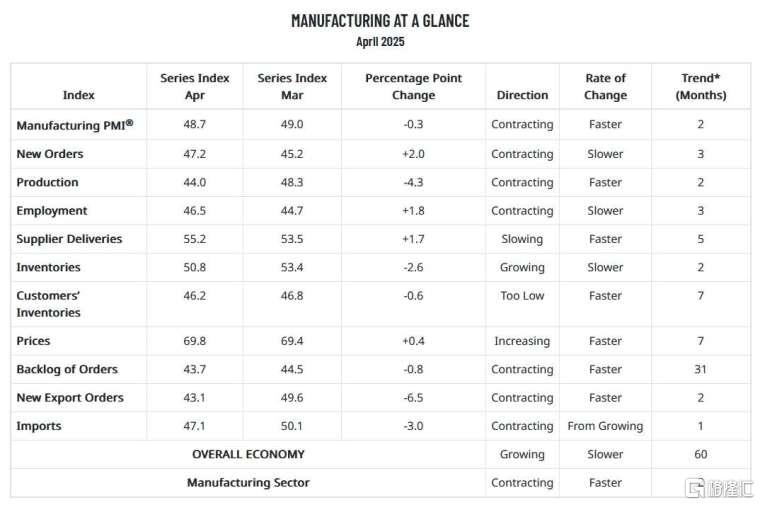This screenshot has height=505, width=760.
Task: Click the Rate of Change header
Action: click(605, 86)
